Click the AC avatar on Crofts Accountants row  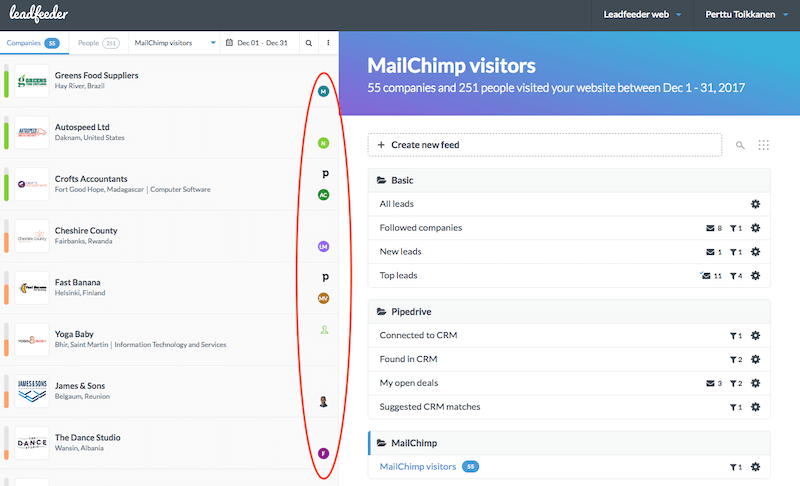coord(323,195)
